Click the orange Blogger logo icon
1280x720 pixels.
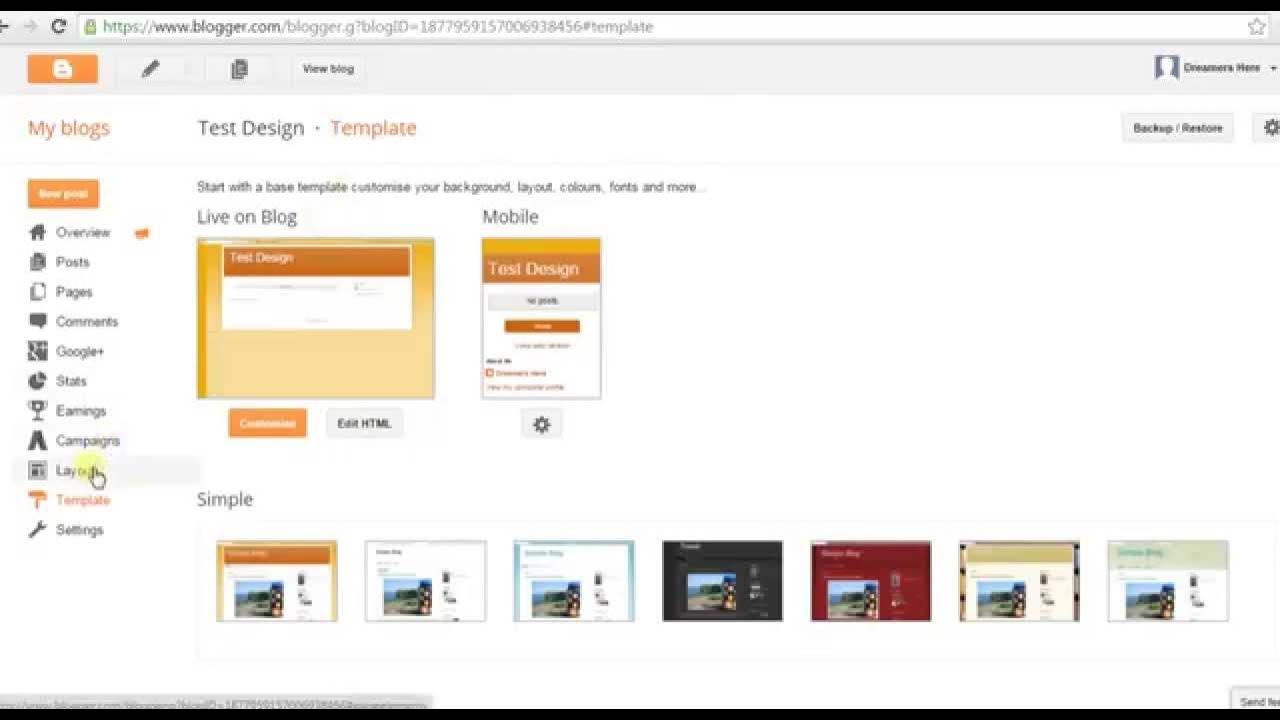pyautogui.click(x=62, y=69)
